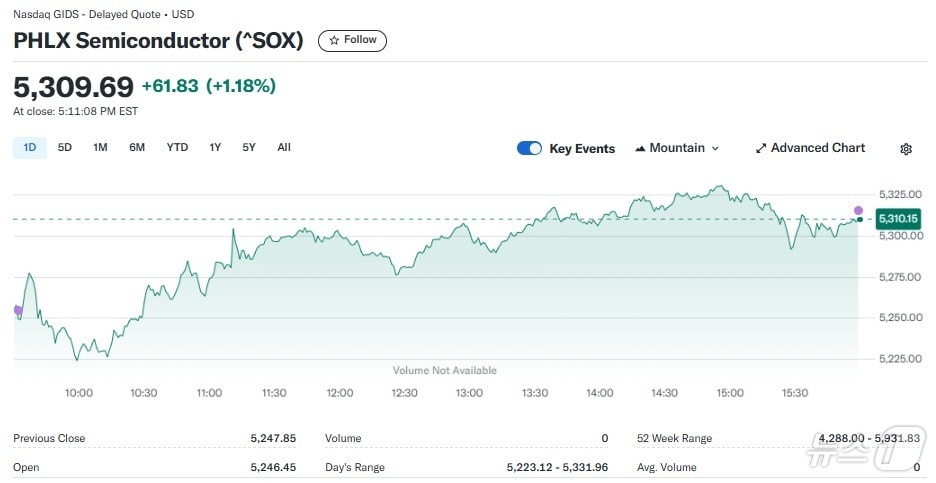
Task: Toggle the Key Events switch
Action: tap(529, 148)
